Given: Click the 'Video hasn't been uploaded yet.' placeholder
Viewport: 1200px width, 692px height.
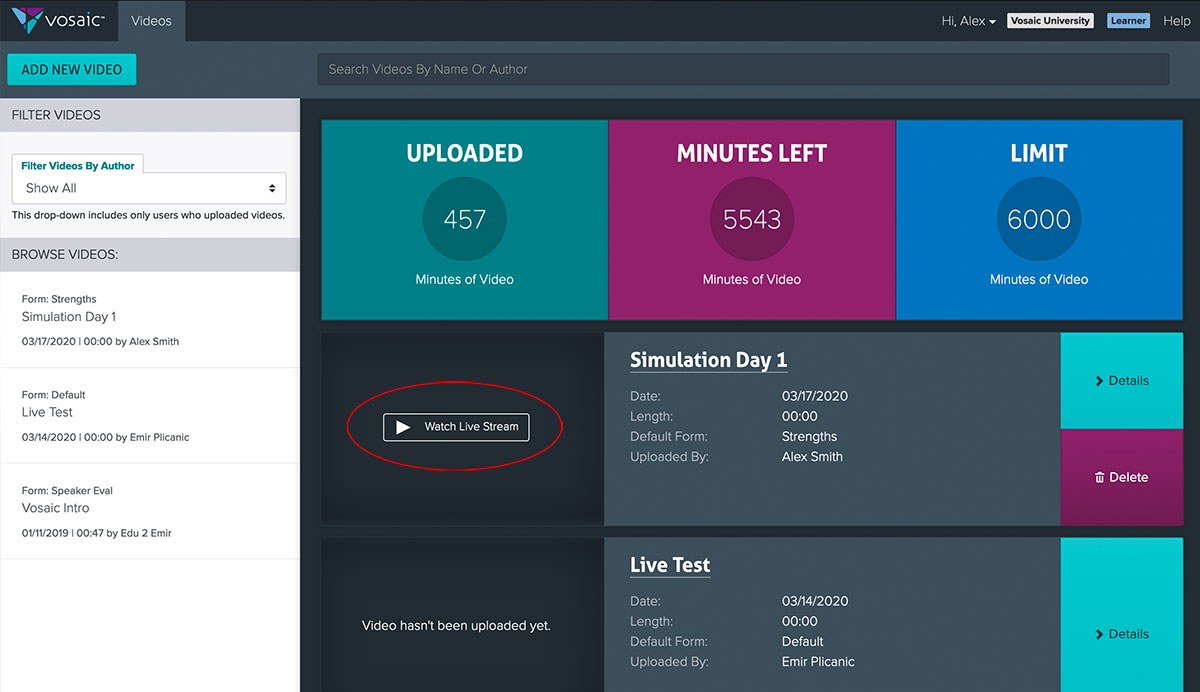Looking at the screenshot, I should point(456,626).
